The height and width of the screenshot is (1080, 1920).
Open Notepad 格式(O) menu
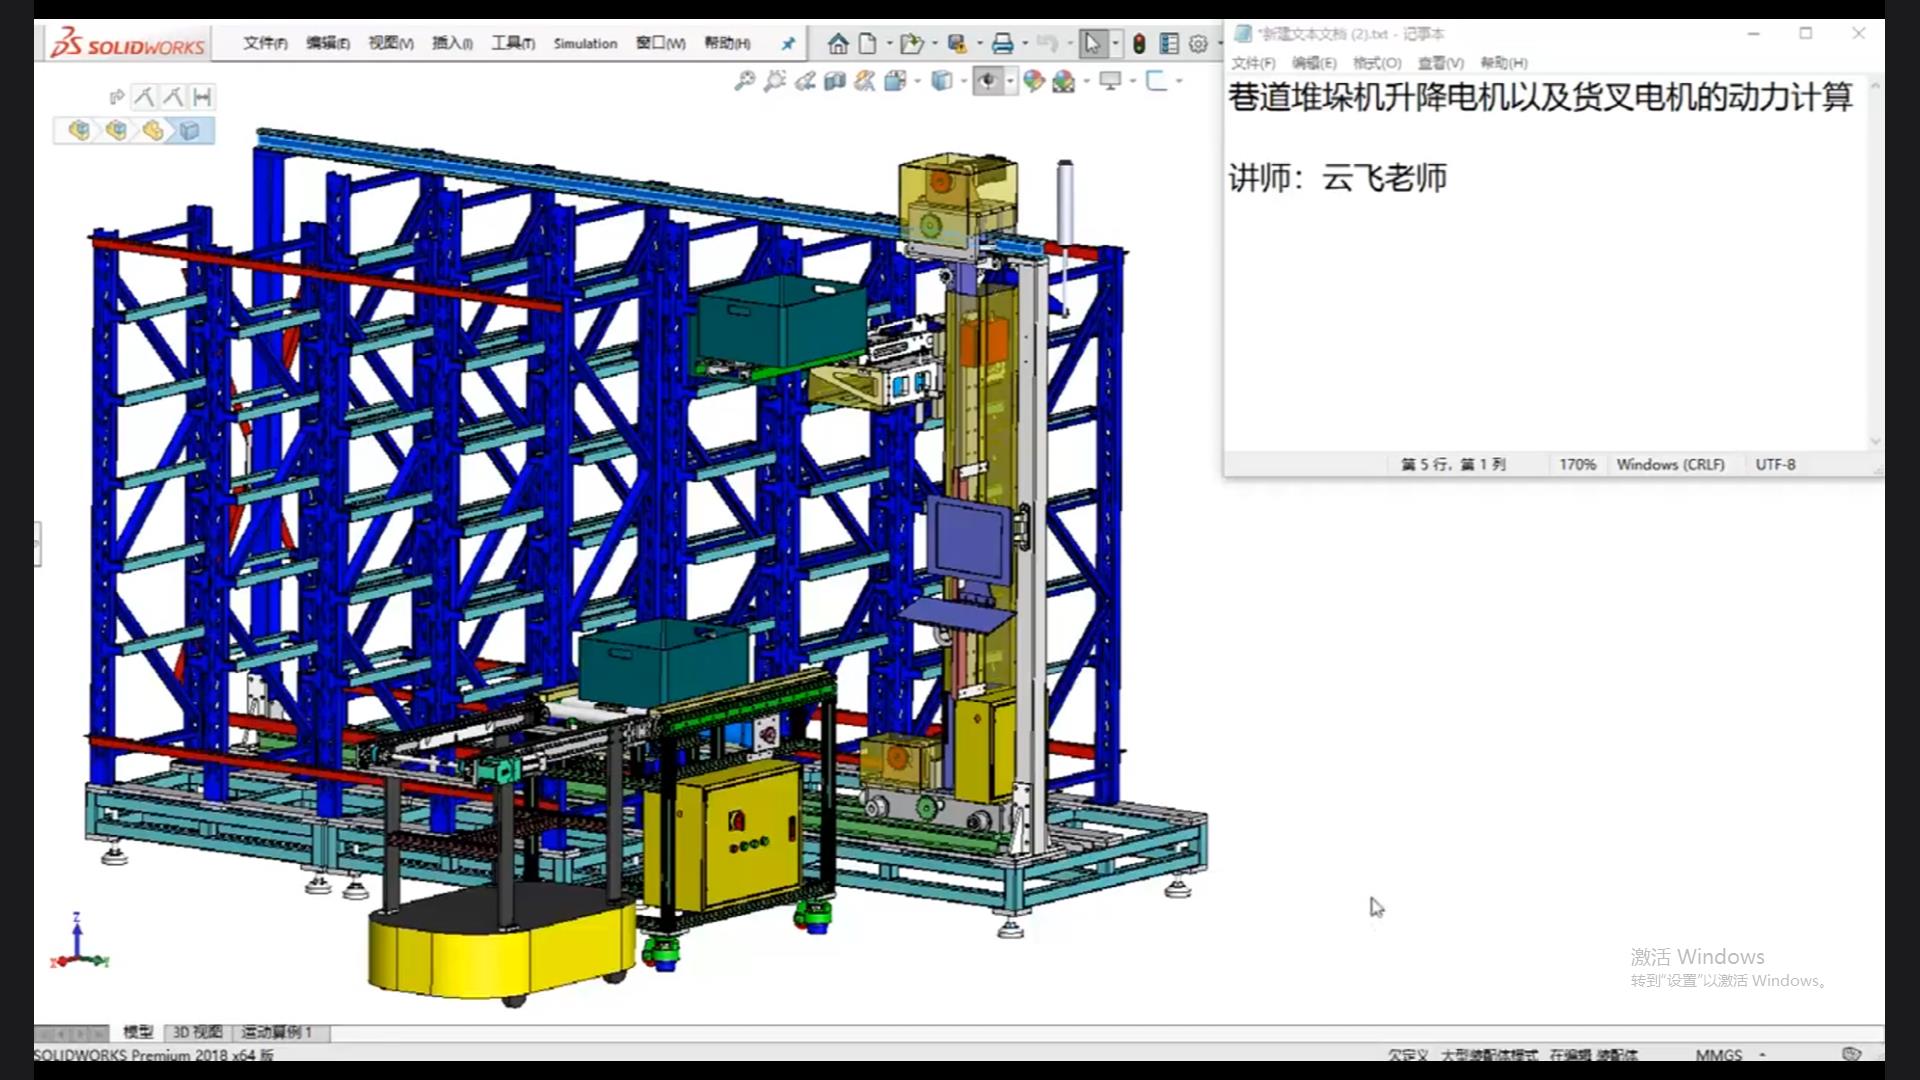(x=1377, y=63)
